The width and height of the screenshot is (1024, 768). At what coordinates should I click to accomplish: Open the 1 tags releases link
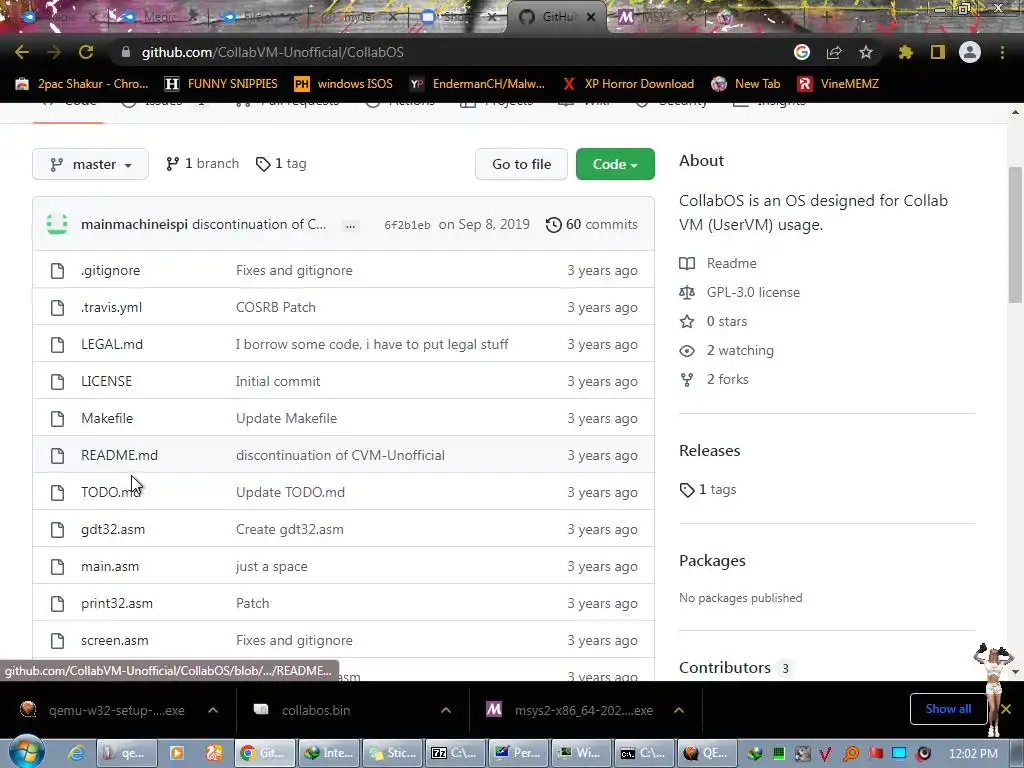click(708, 489)
